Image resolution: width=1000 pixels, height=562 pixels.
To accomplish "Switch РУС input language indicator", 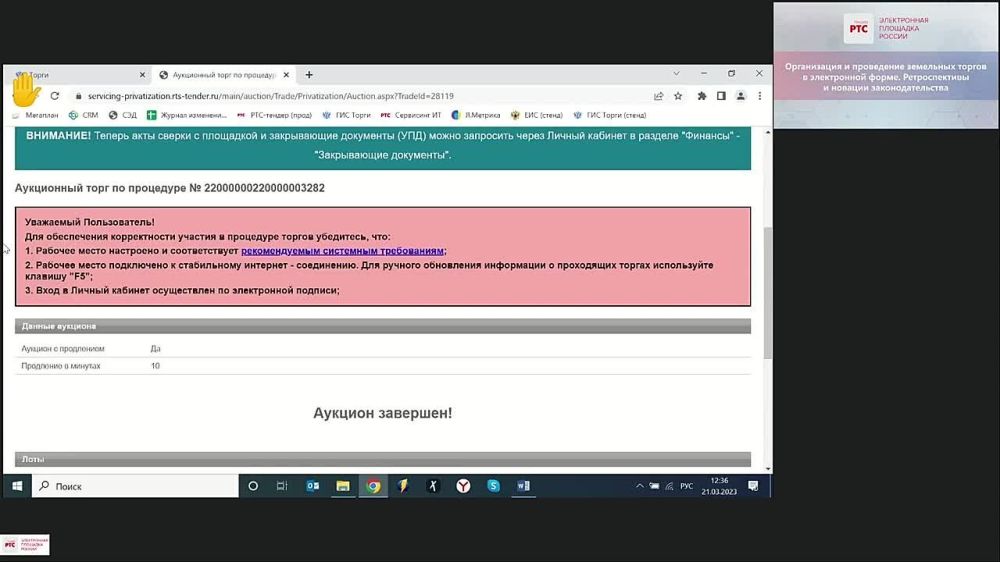I will [686, 486].
